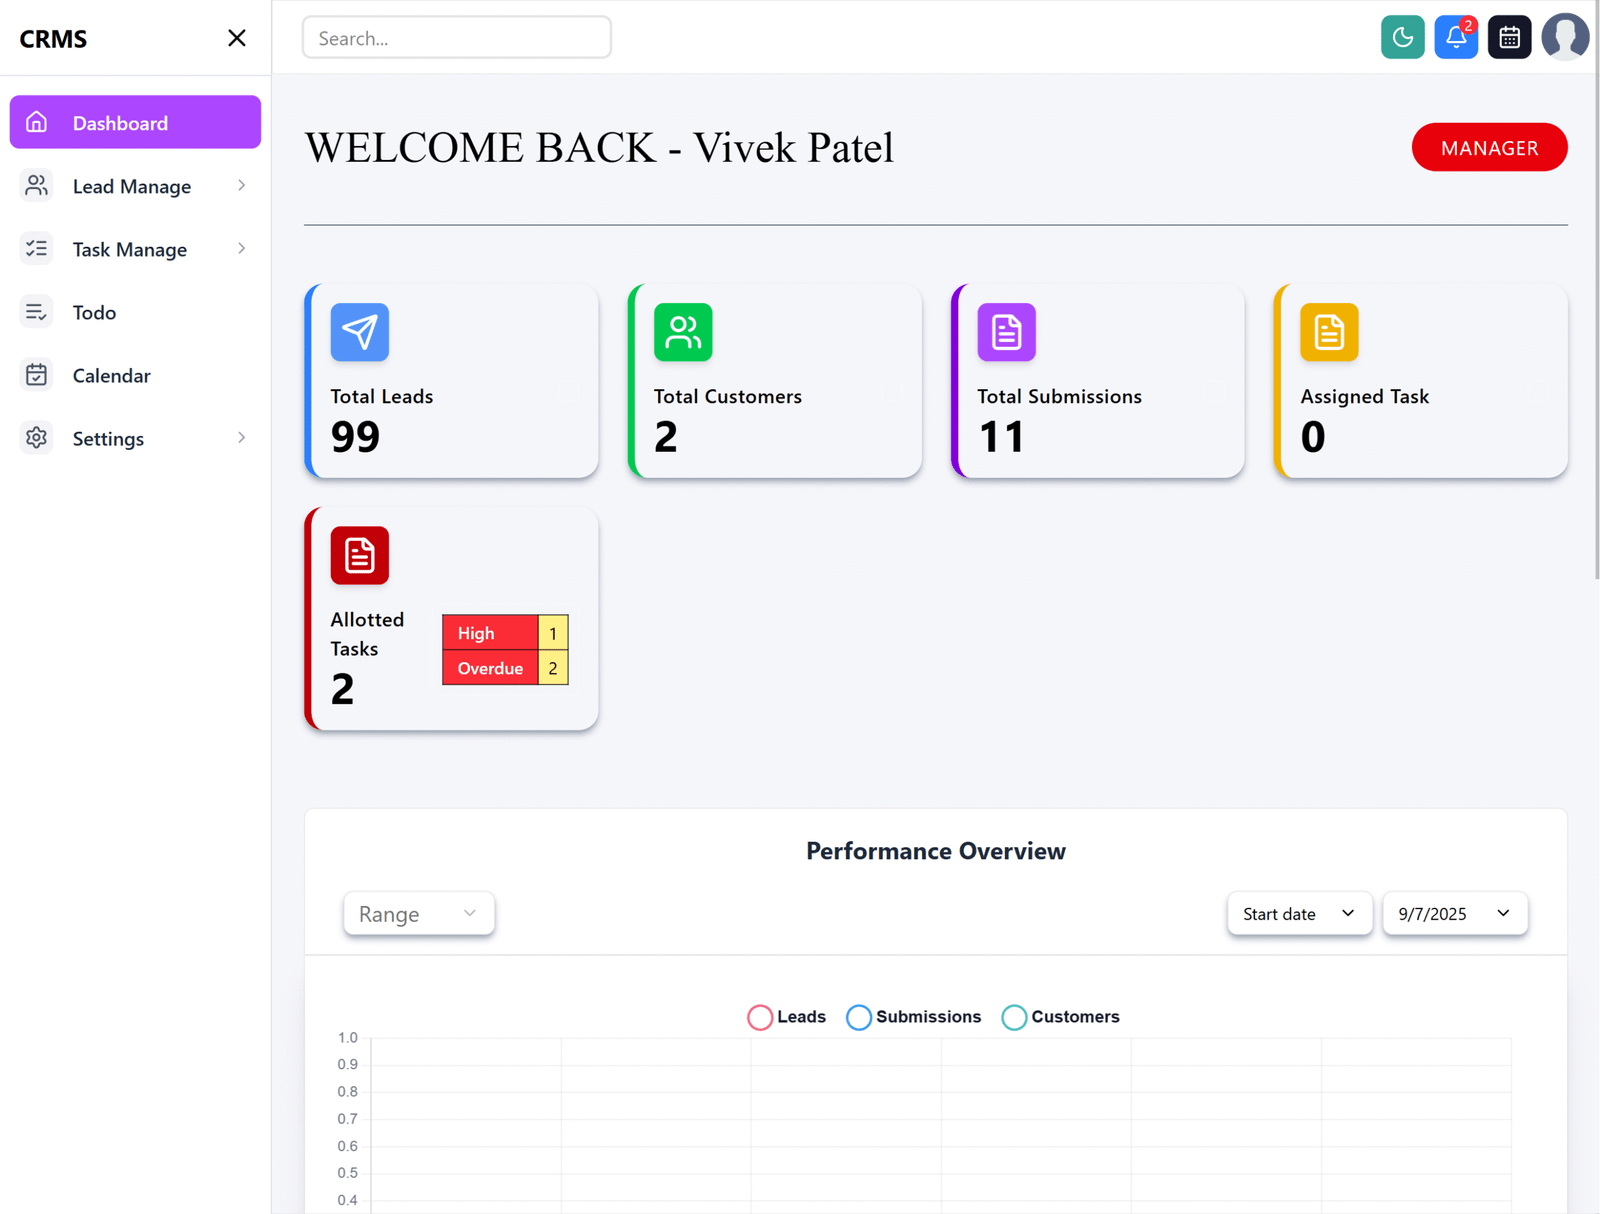The height and width of the screenshot is (1214, 1600).
Task: Click the Search input field
Action: 457,38
